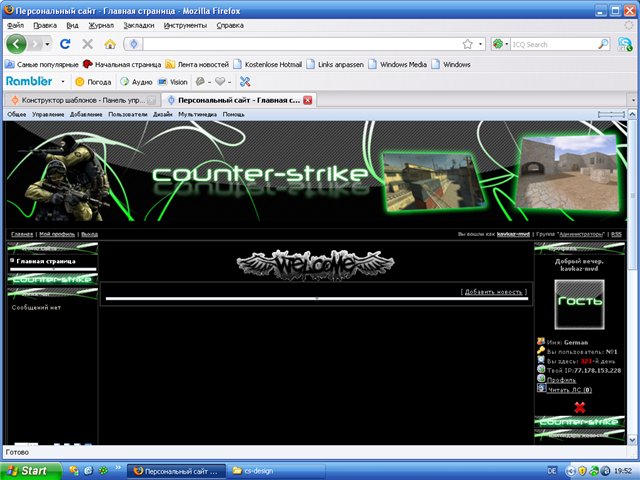This screenshot has width=640, height=480.
Task: Click the Мой профиль link
Action: pos(57,234)
